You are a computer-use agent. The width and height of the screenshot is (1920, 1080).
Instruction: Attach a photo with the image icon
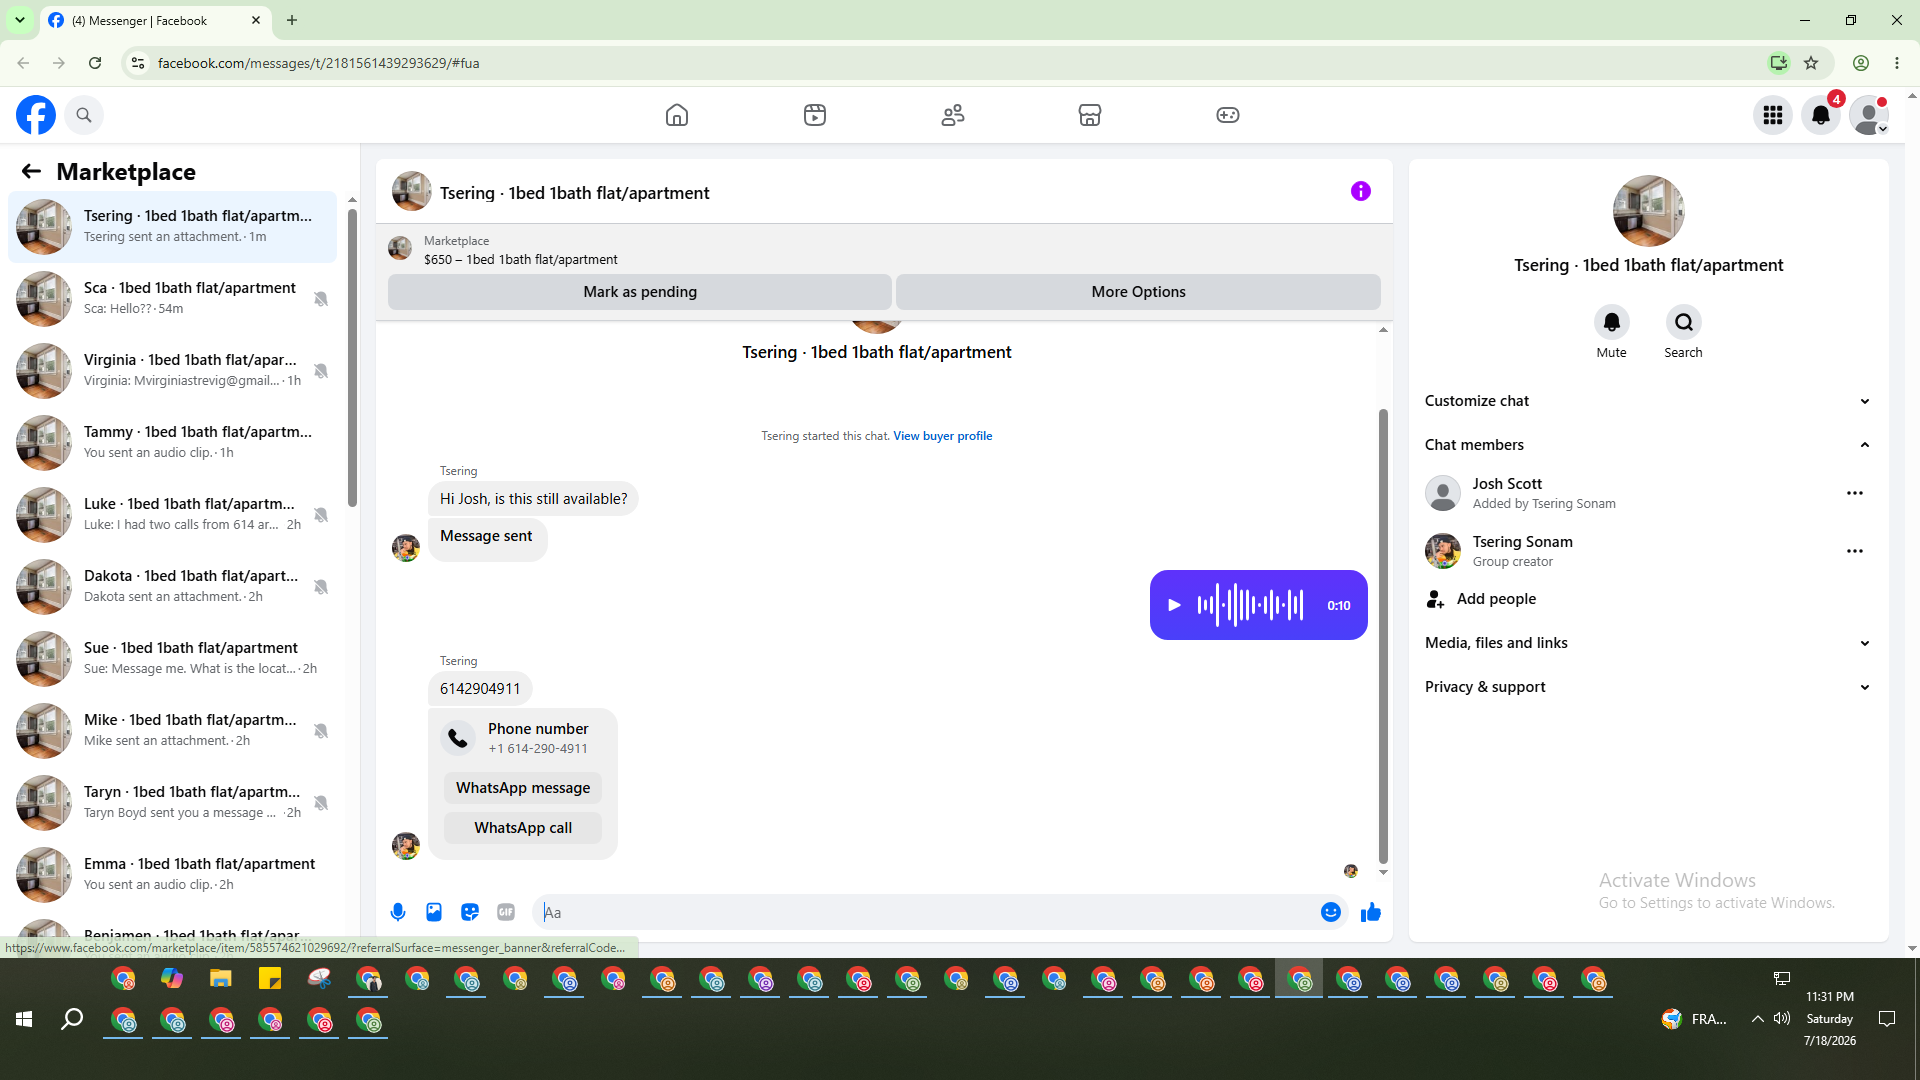(x=434, y=912)
